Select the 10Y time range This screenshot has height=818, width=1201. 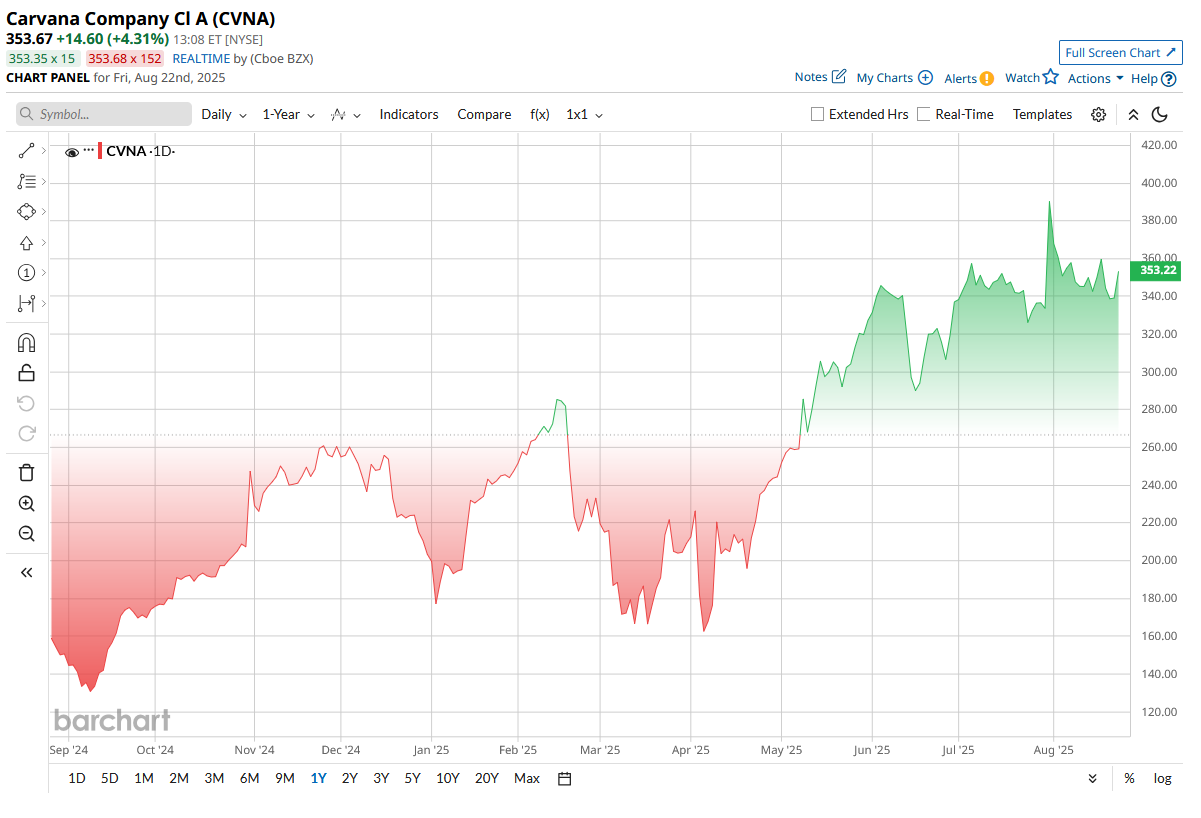tap(448, 779)
